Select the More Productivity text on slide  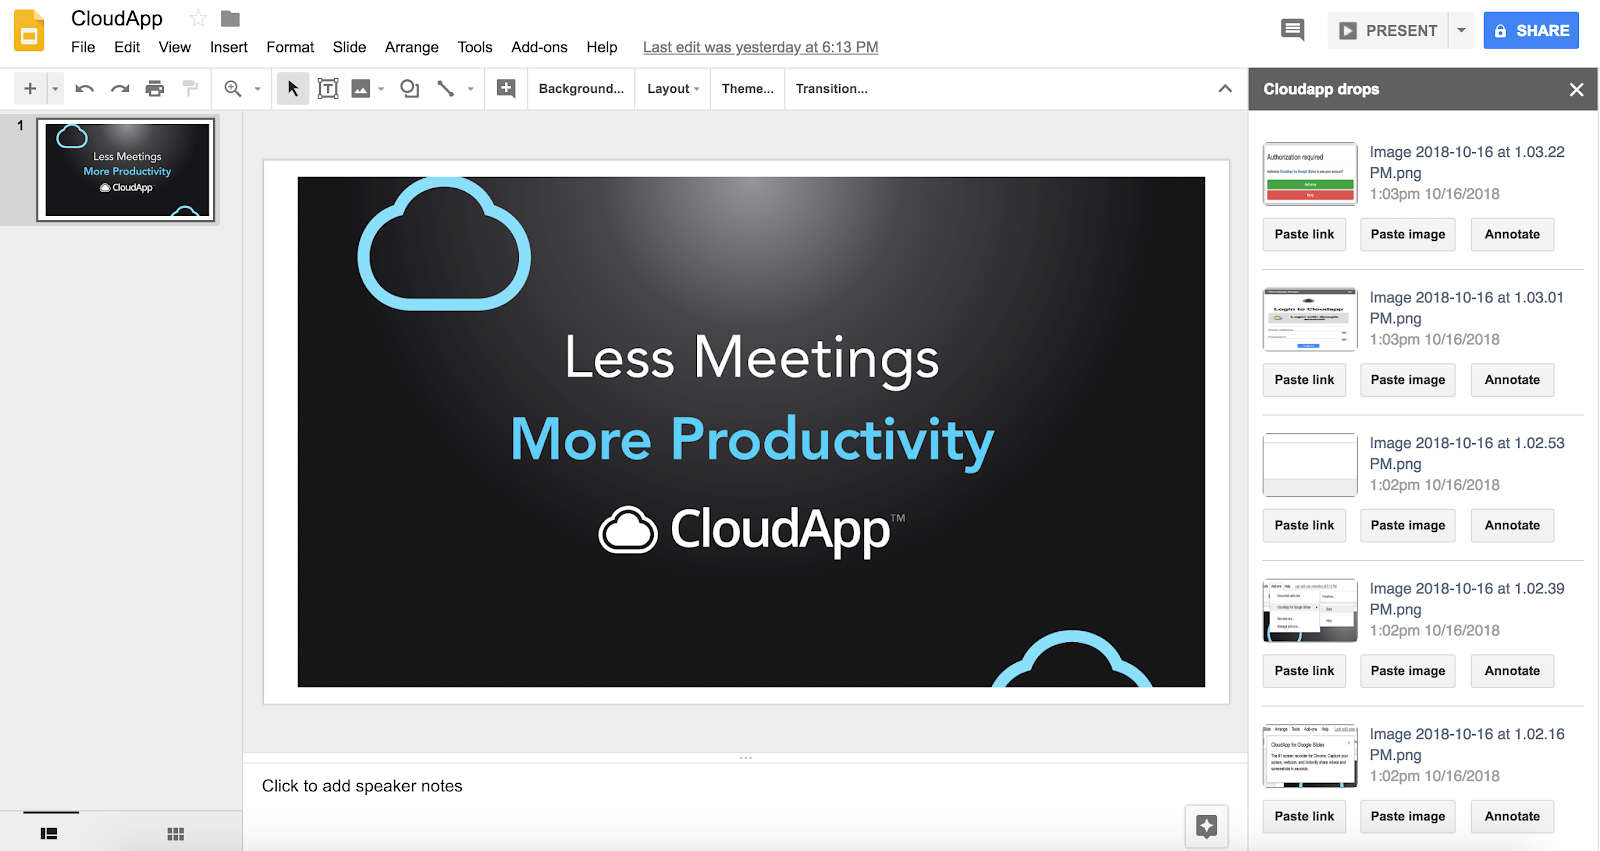(x=752, y=441)
